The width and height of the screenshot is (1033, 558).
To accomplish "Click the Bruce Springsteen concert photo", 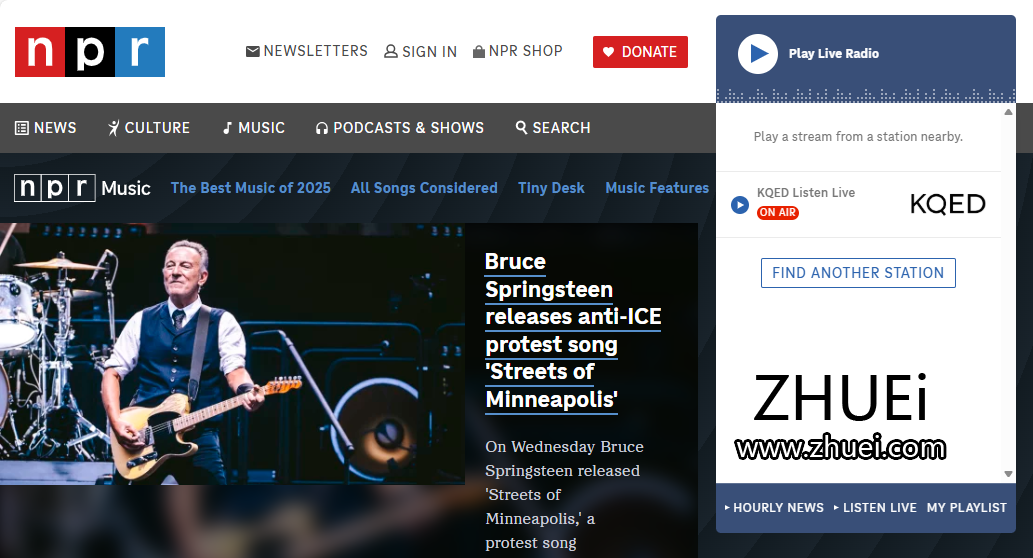I will pos(232,354).
